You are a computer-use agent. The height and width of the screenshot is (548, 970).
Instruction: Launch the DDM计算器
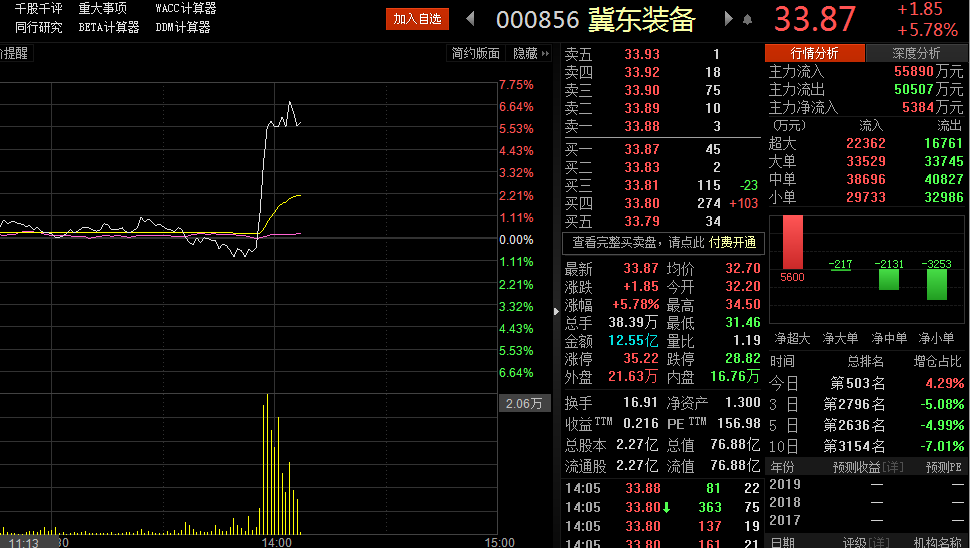point(183,28)
